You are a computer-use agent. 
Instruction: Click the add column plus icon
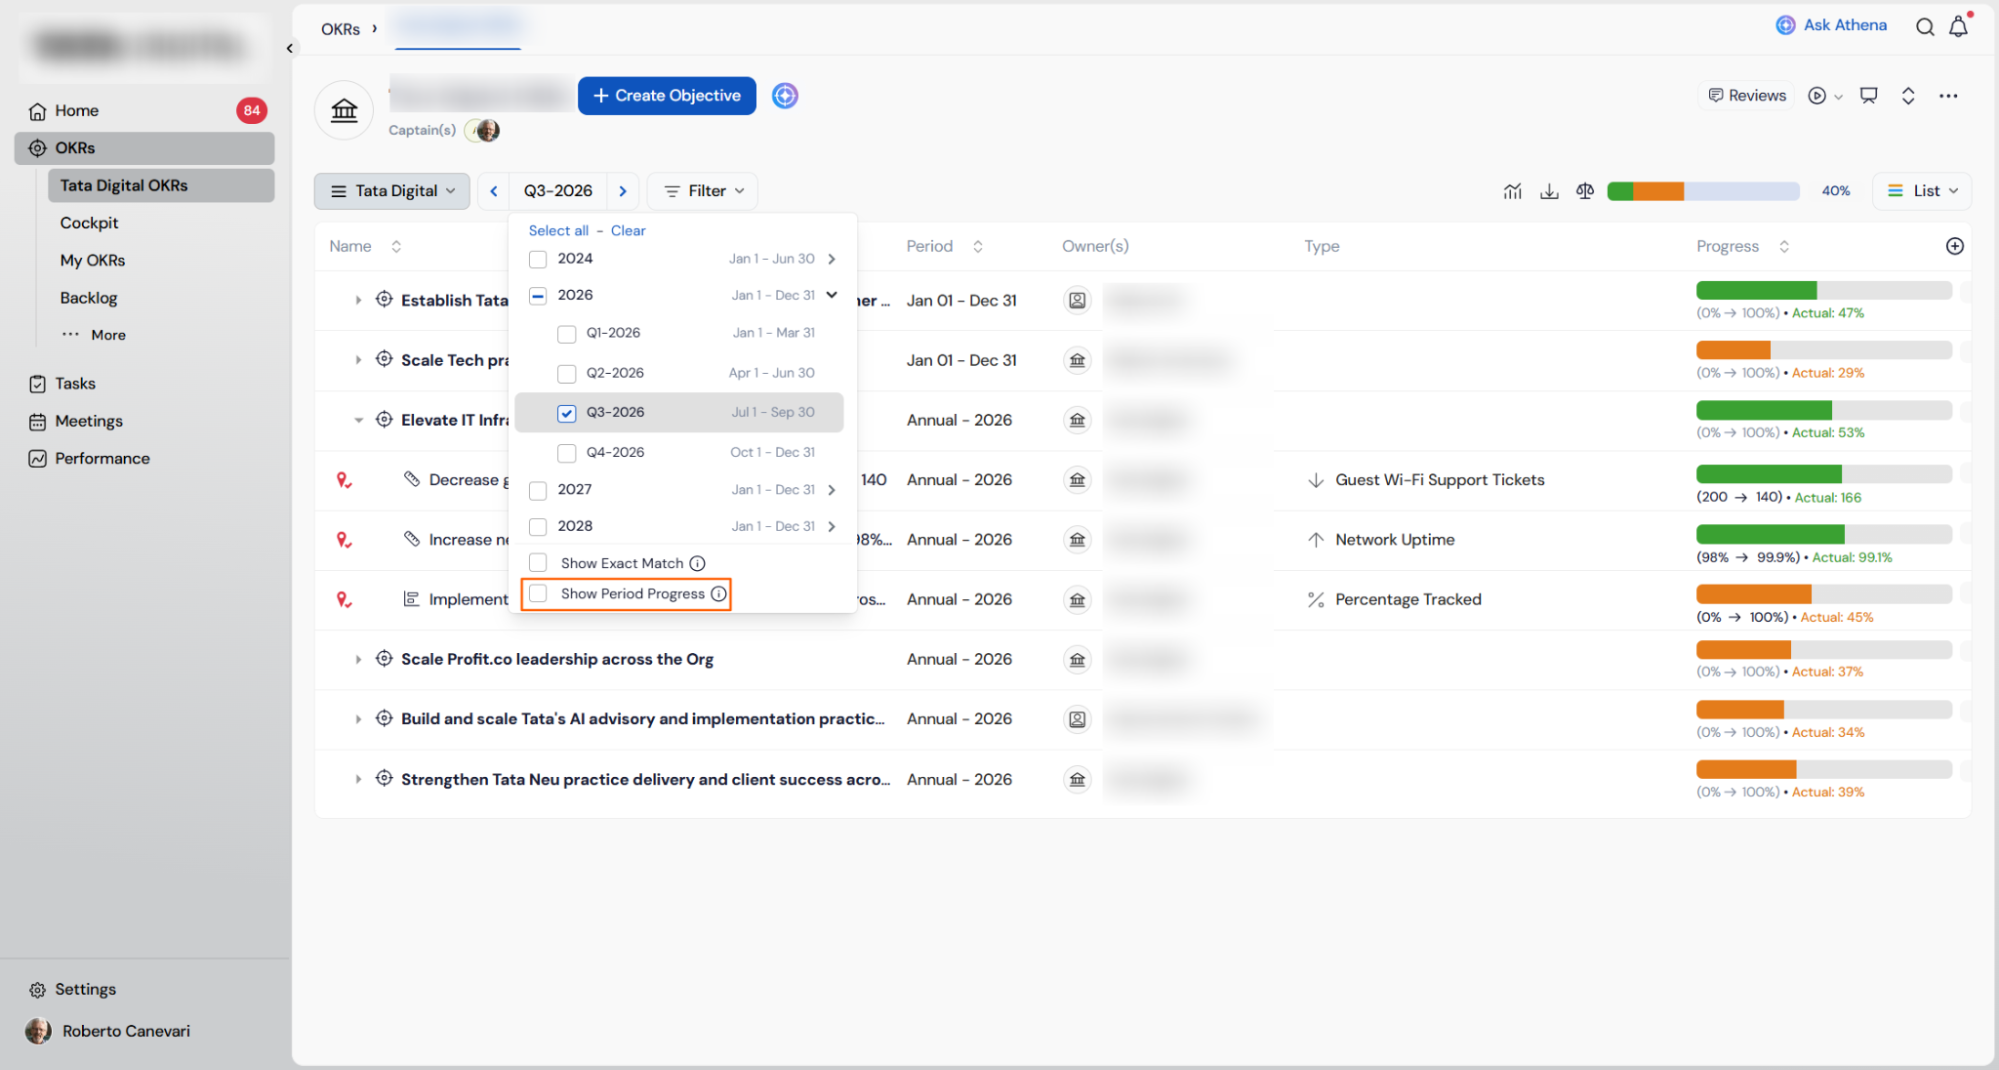tap(1955, 246)
